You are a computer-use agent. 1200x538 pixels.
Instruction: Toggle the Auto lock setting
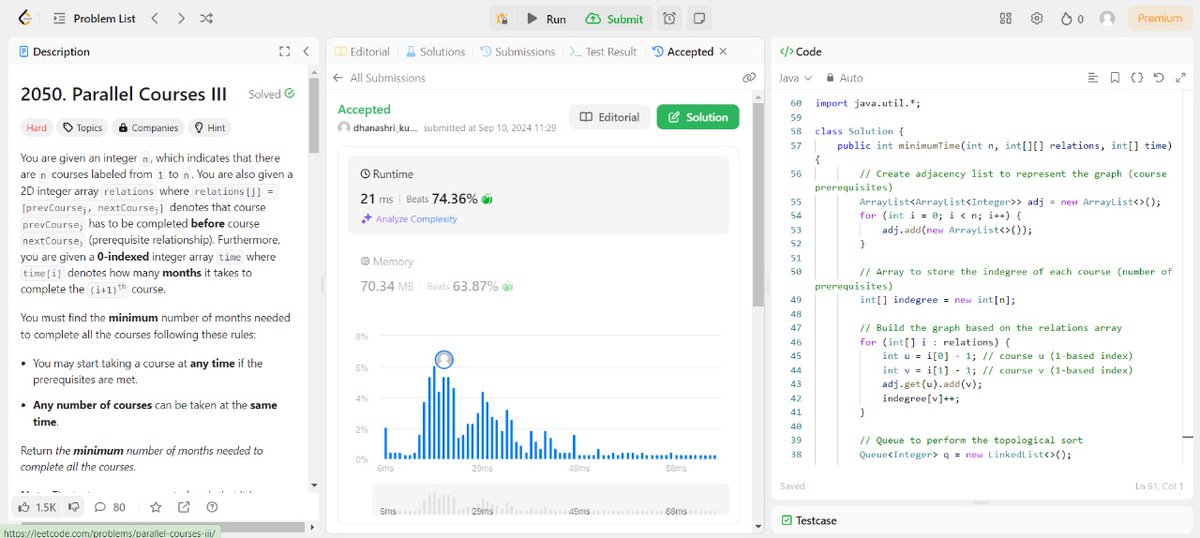click(x=844, y=77)
